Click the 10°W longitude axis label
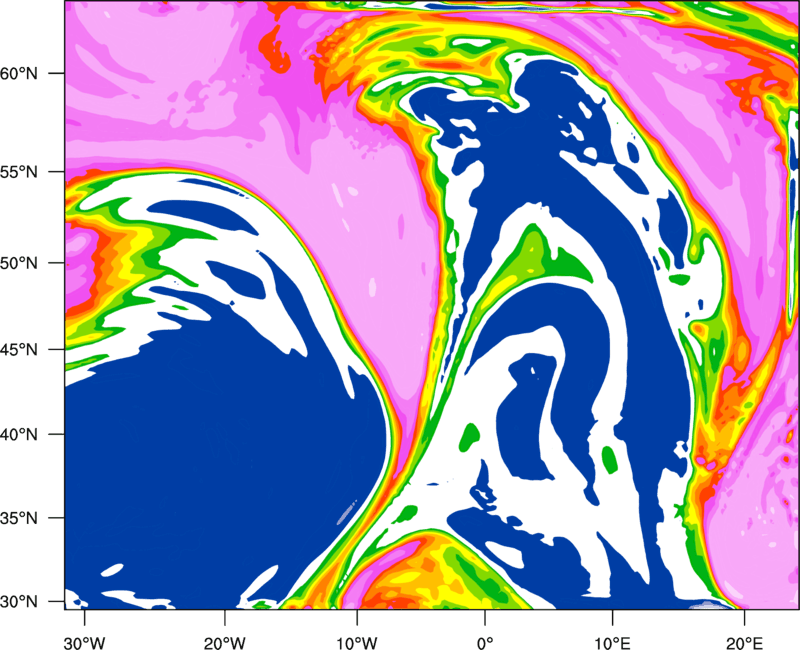The width and height of the screenshot is (800, 650). click(357, 643)
